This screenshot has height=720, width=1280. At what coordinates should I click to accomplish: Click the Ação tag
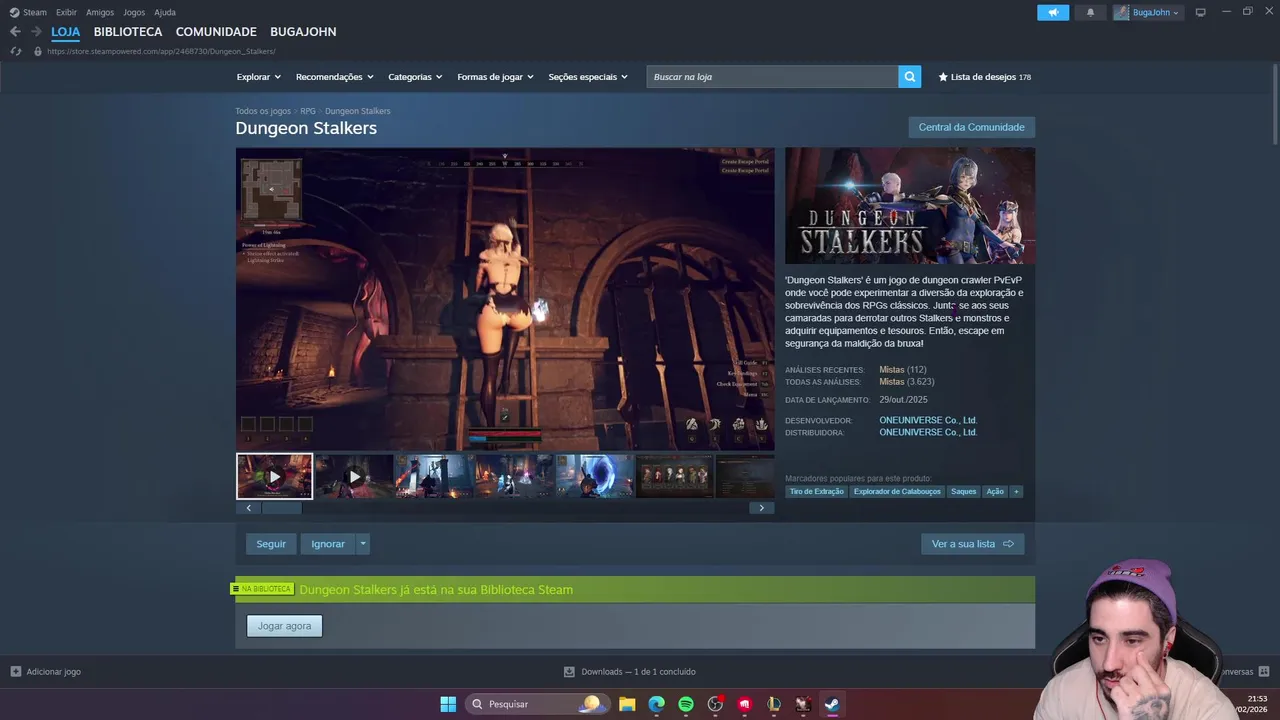tap(995, 492)
